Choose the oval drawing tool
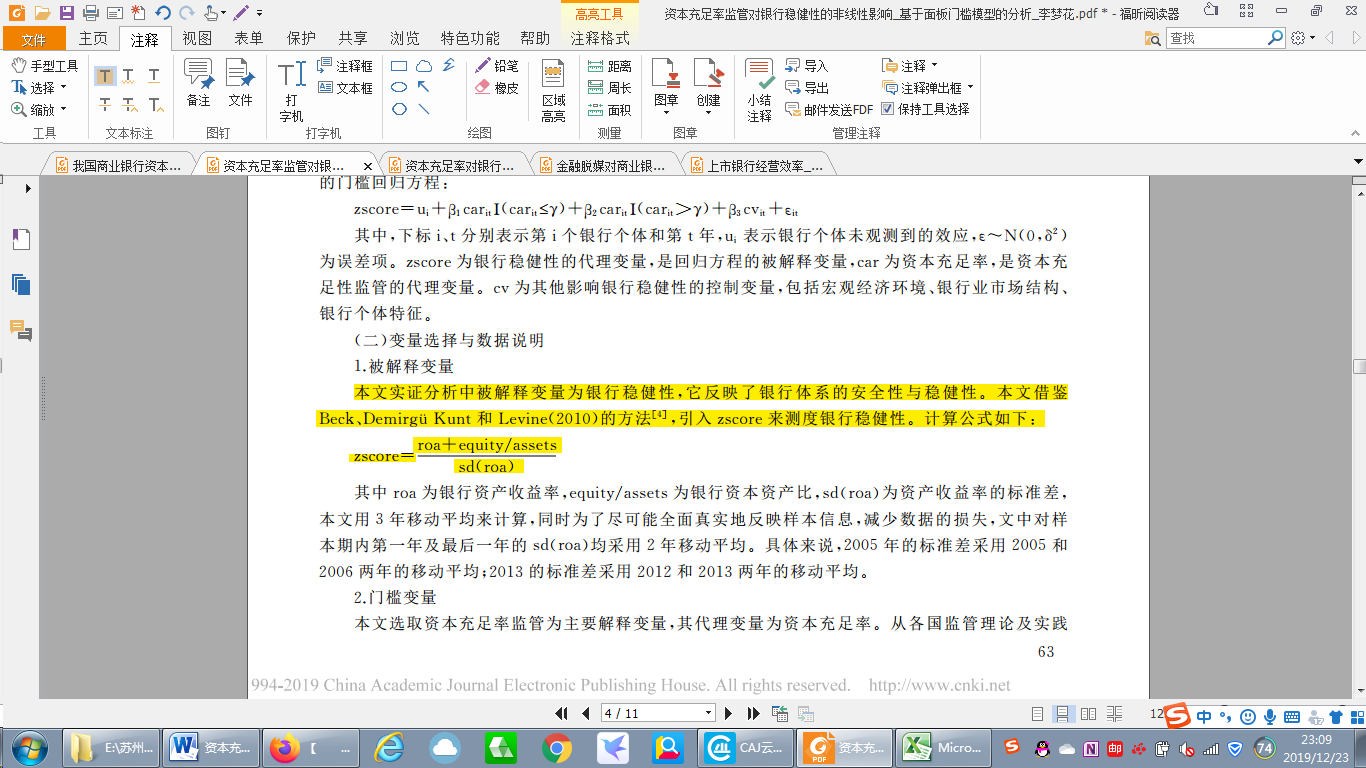The height and width of the screenshot is (768, 1366). tap(399, 88)
